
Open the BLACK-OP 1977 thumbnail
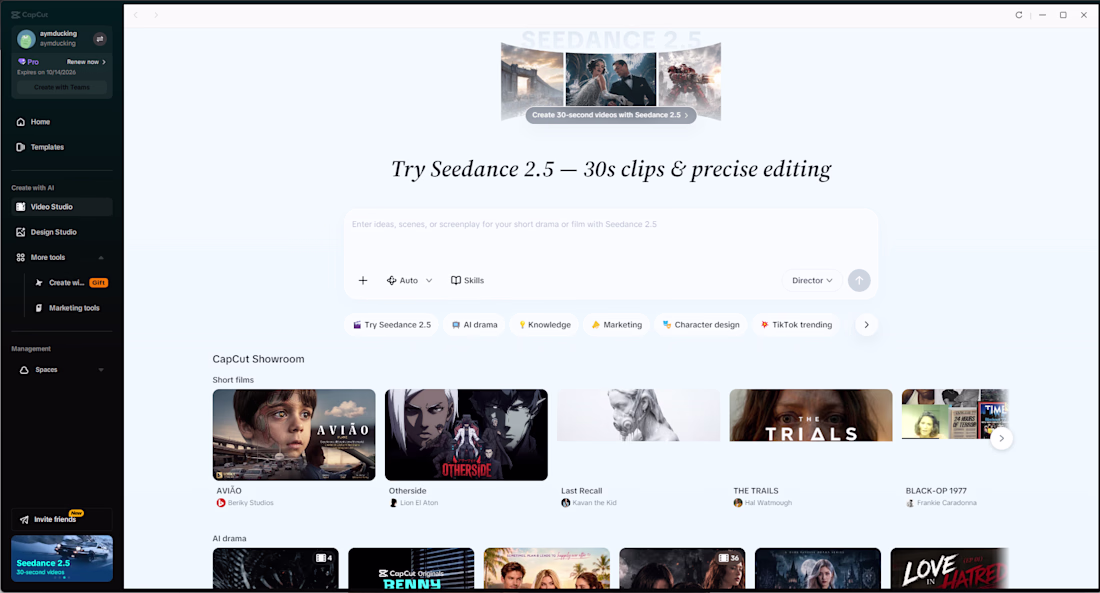tap(955, 415)
